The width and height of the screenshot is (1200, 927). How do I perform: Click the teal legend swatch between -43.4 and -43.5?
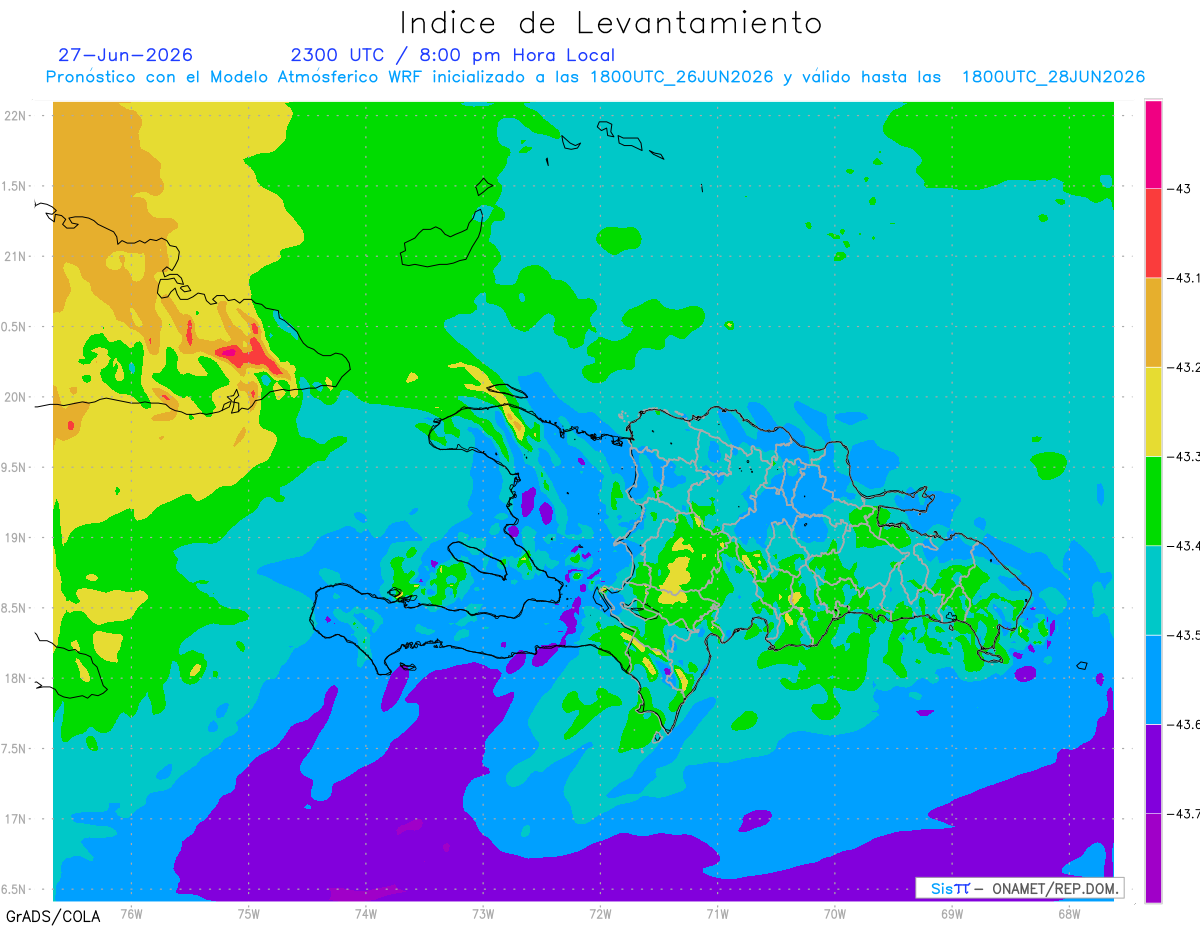pyautogui.click(x=1153, y=590)
